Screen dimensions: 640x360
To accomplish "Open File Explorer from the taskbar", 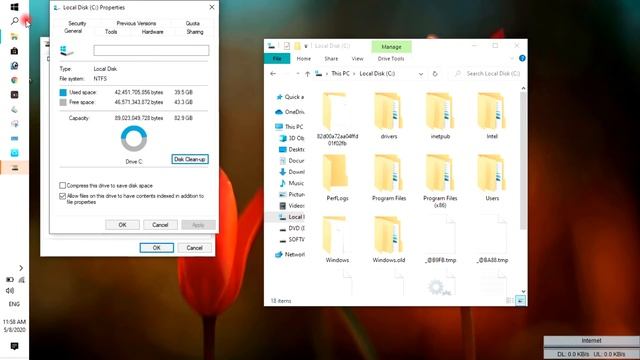I will point(14,36).
